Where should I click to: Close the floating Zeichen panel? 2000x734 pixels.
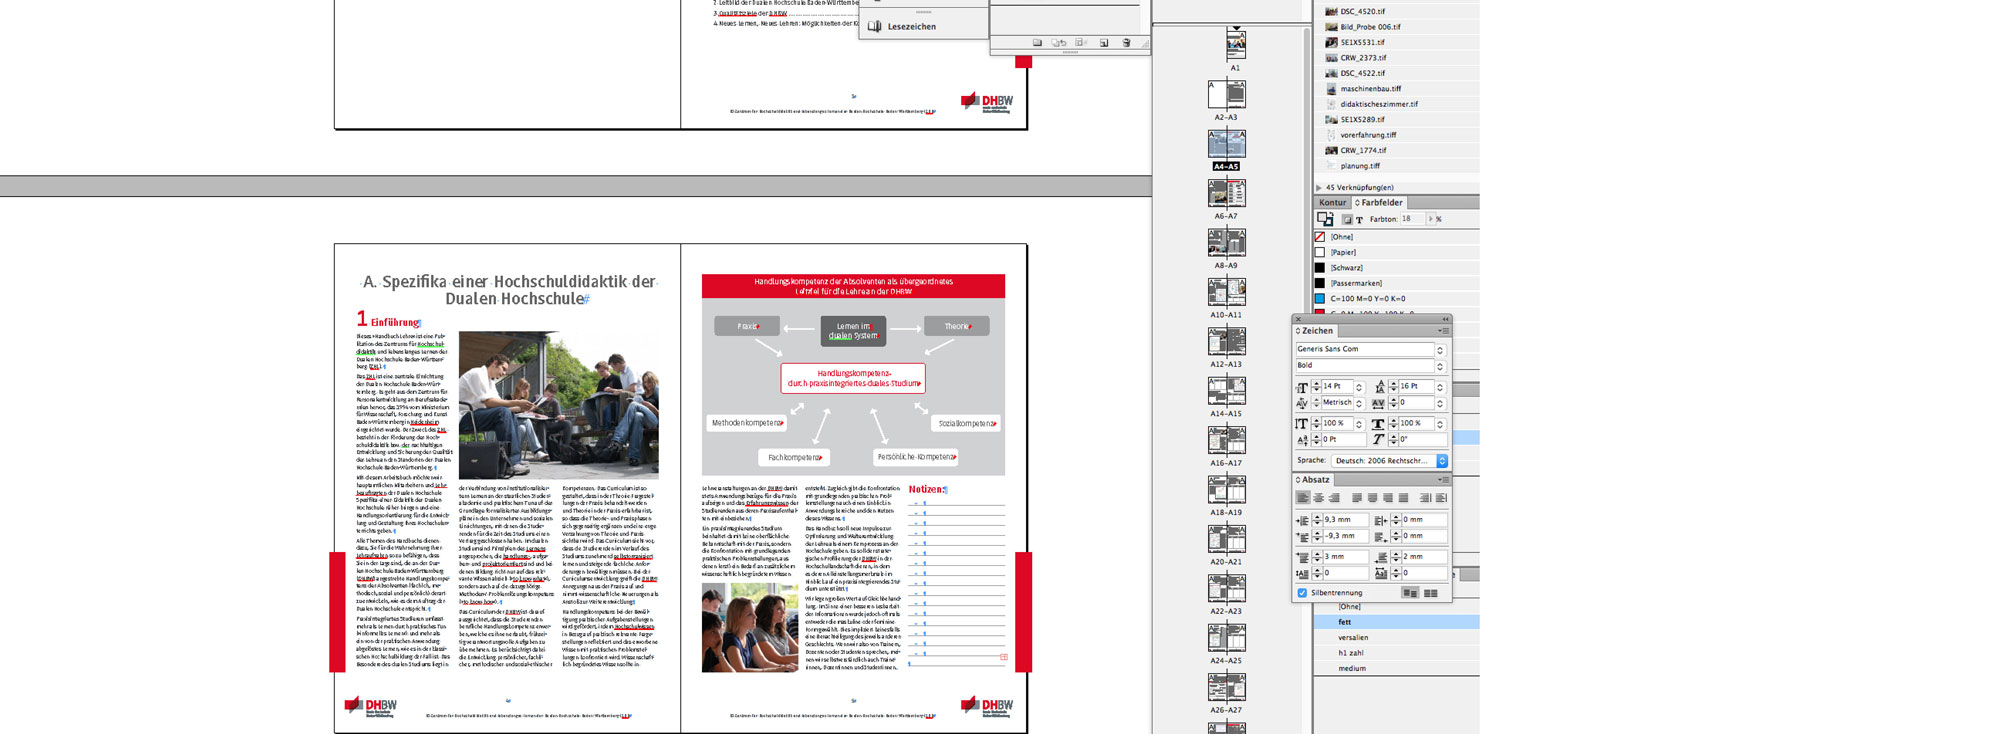pyautogui.click(x=1298, y=319)
